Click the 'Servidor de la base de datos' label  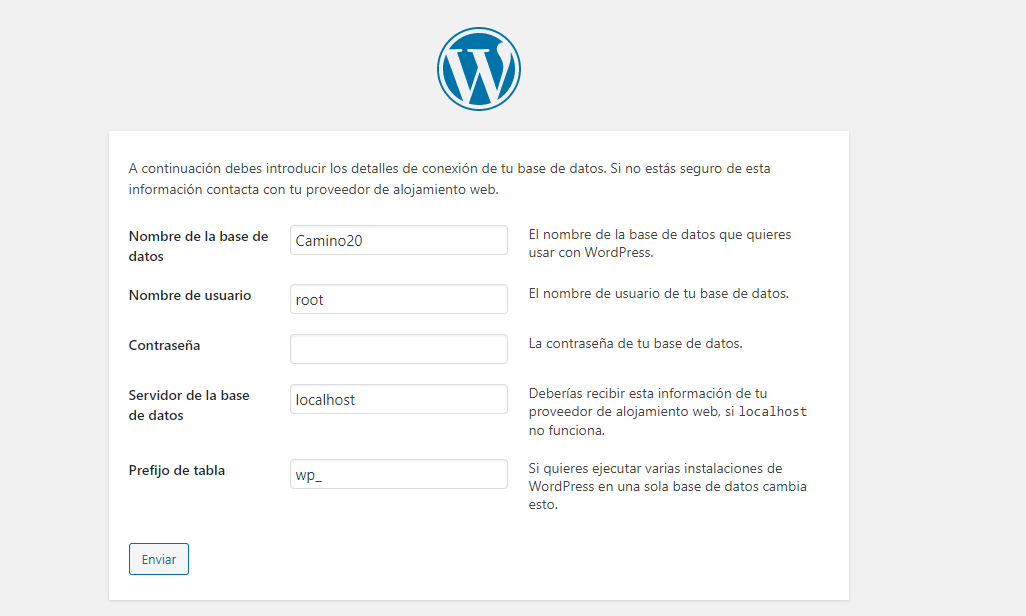pos(189,405)
